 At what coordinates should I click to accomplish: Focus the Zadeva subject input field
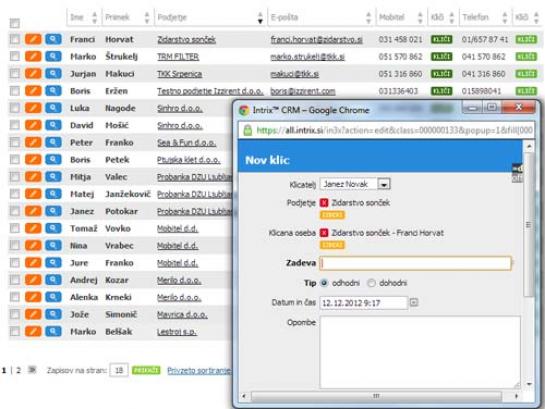(416, 263)
